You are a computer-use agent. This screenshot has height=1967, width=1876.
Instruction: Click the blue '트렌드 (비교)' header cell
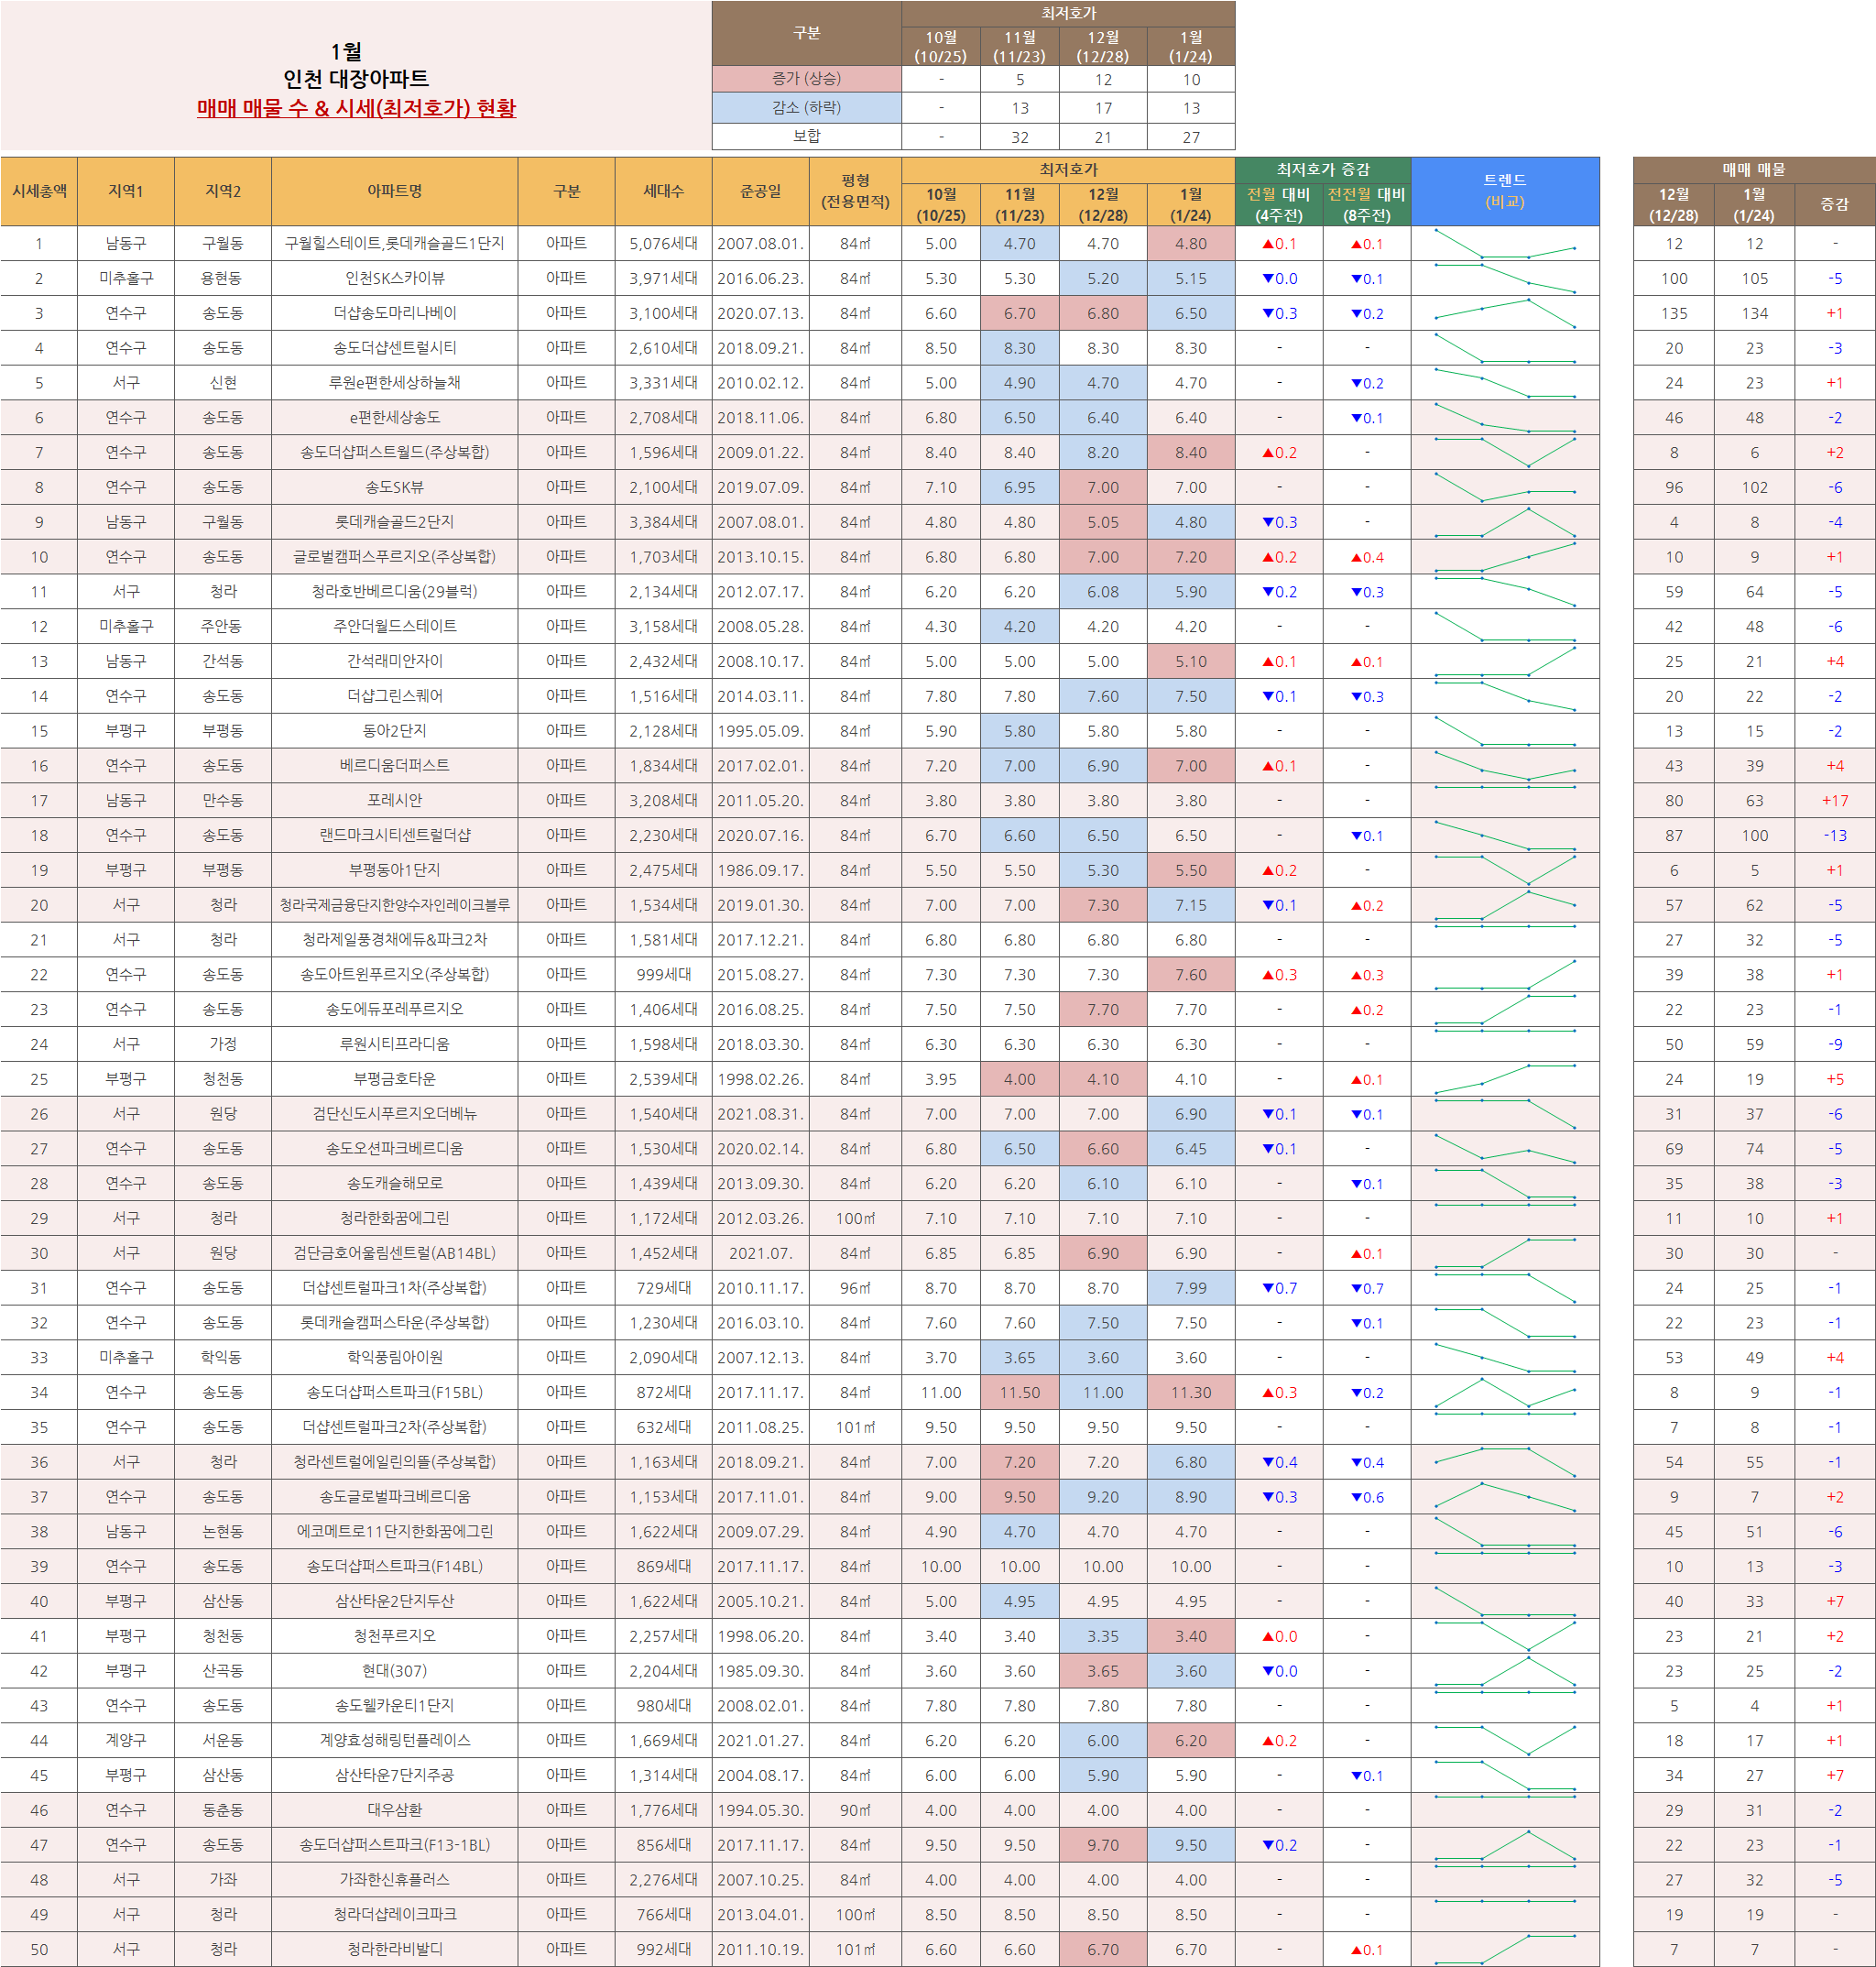[1504, 191]
